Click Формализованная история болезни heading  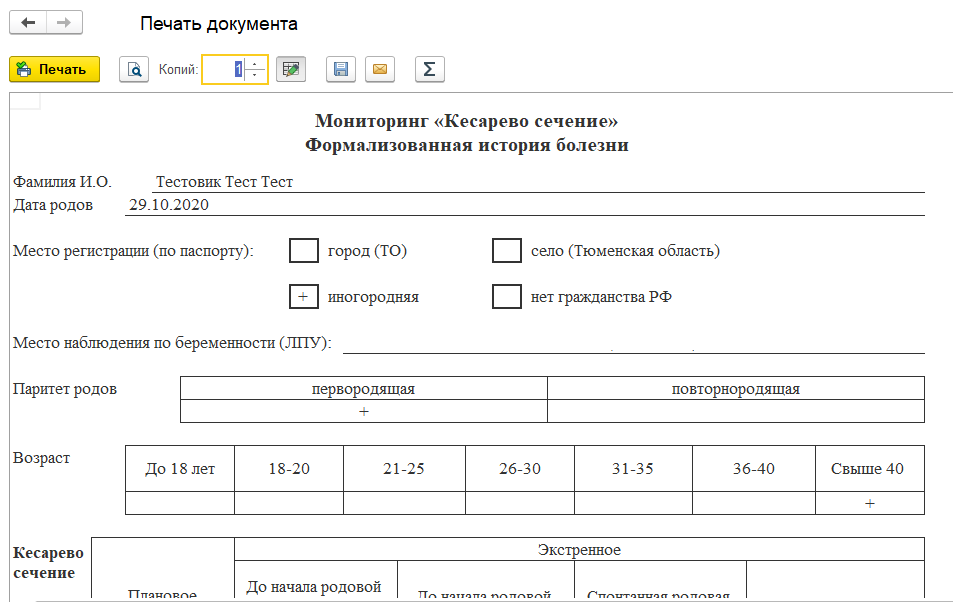click(466, 145)
